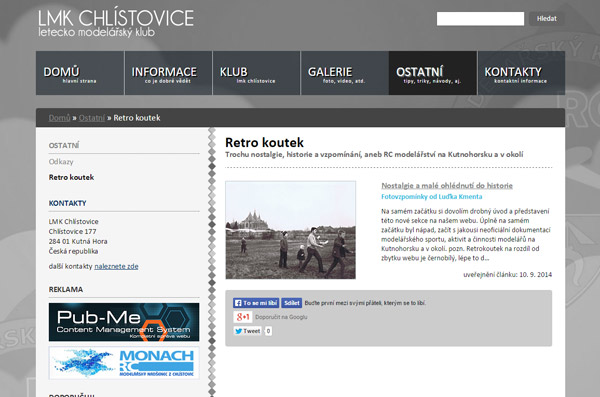Open the Klub menu item
The width and height of the screenshot is (600, 397).
pyautogui.click(x=256, y=73)
